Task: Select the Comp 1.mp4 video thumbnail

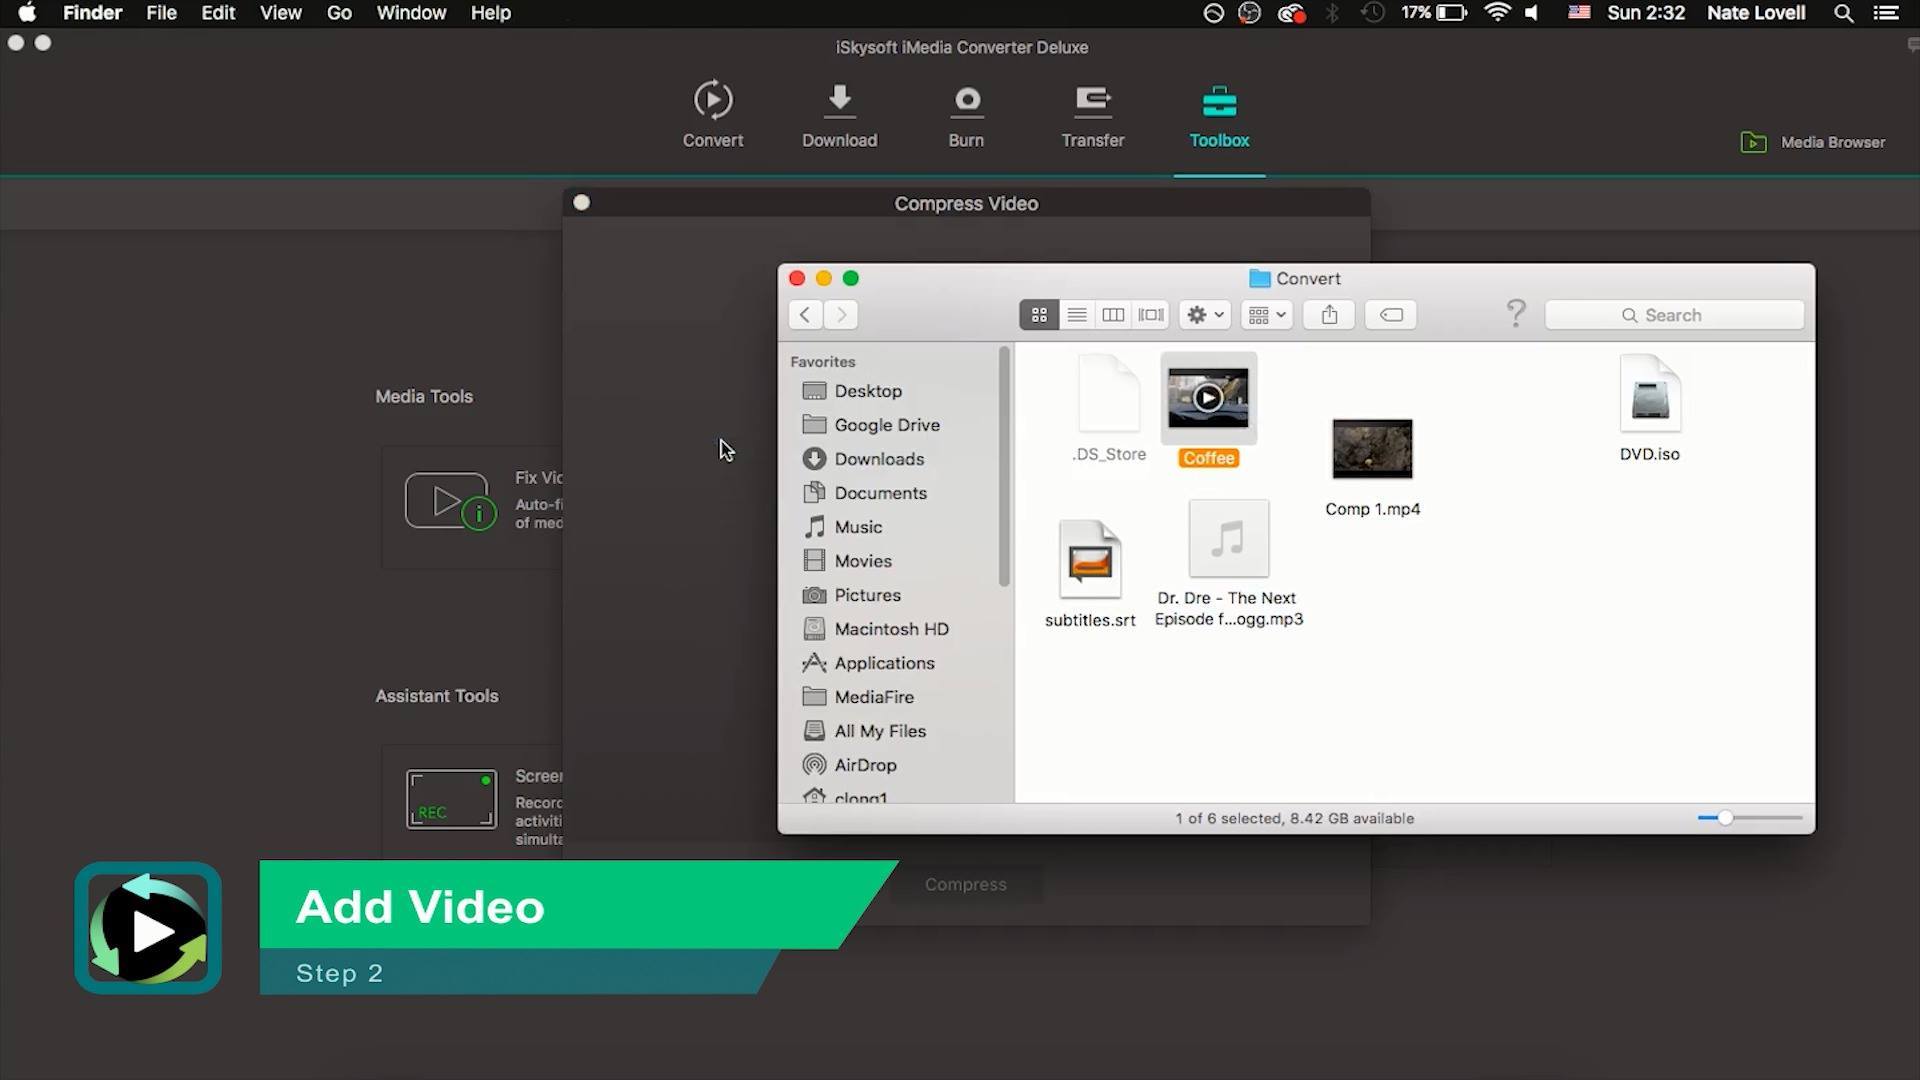Action: point(1372,449)
